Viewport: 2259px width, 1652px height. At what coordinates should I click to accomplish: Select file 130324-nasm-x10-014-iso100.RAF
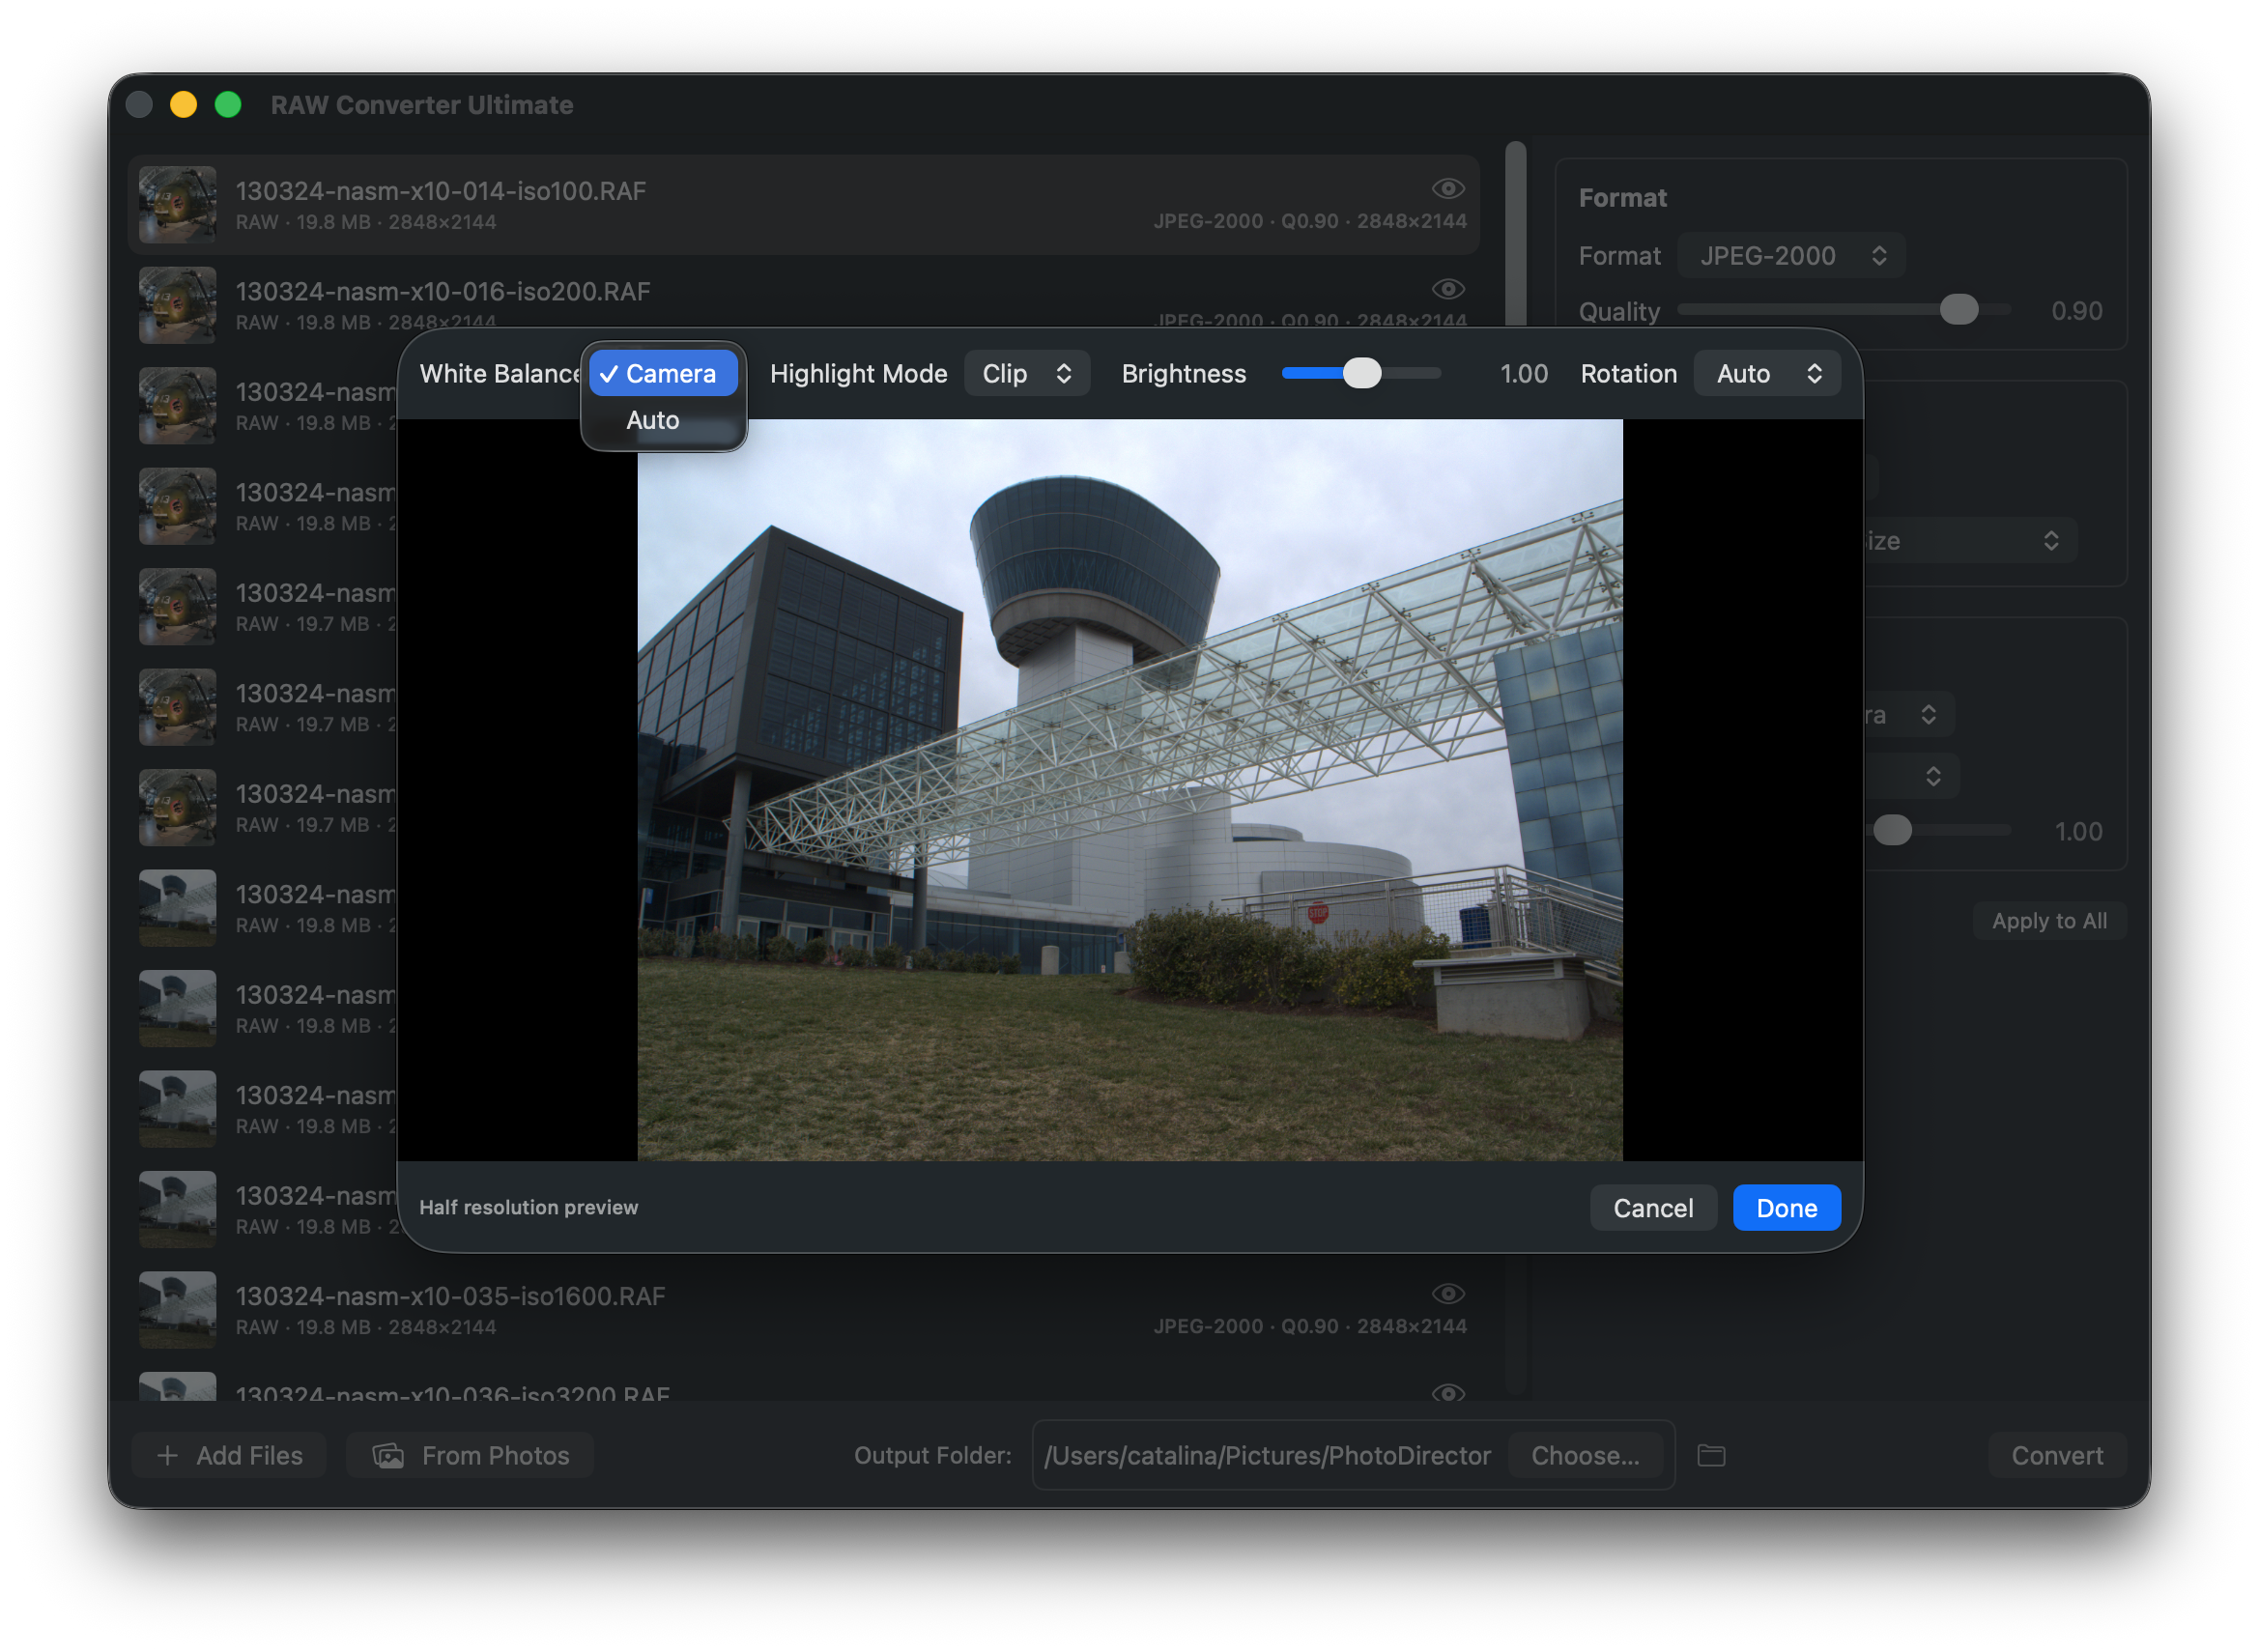coord(803,204)
